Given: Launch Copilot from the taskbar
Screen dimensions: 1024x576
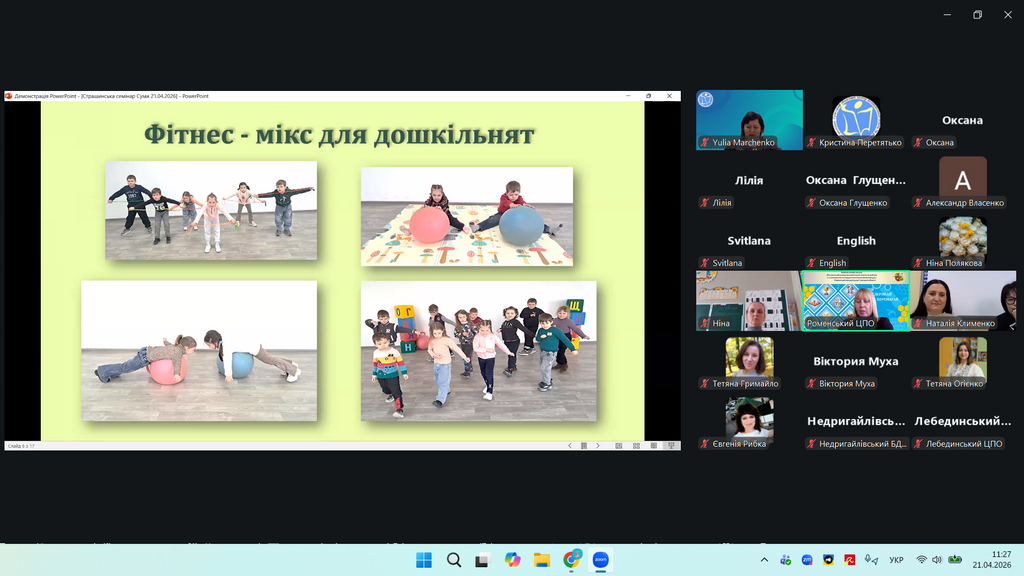Looking at the screenshot, I should point(512,560).
